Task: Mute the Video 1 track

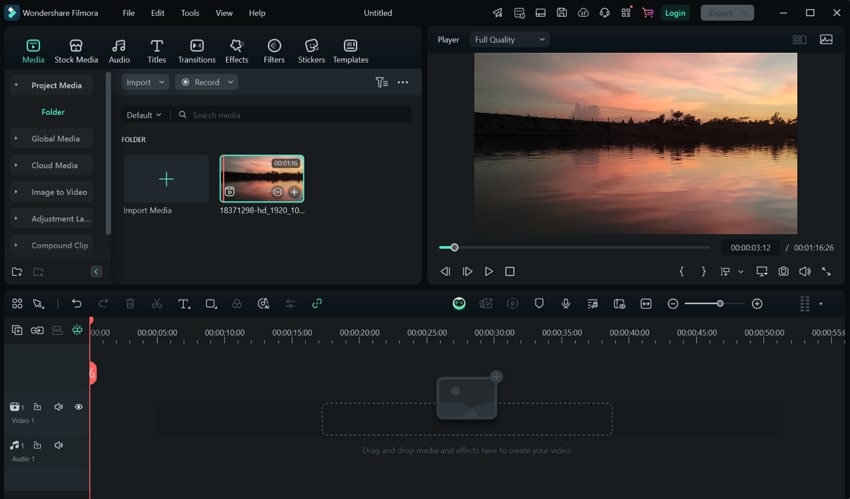Action: coord(59,407)
